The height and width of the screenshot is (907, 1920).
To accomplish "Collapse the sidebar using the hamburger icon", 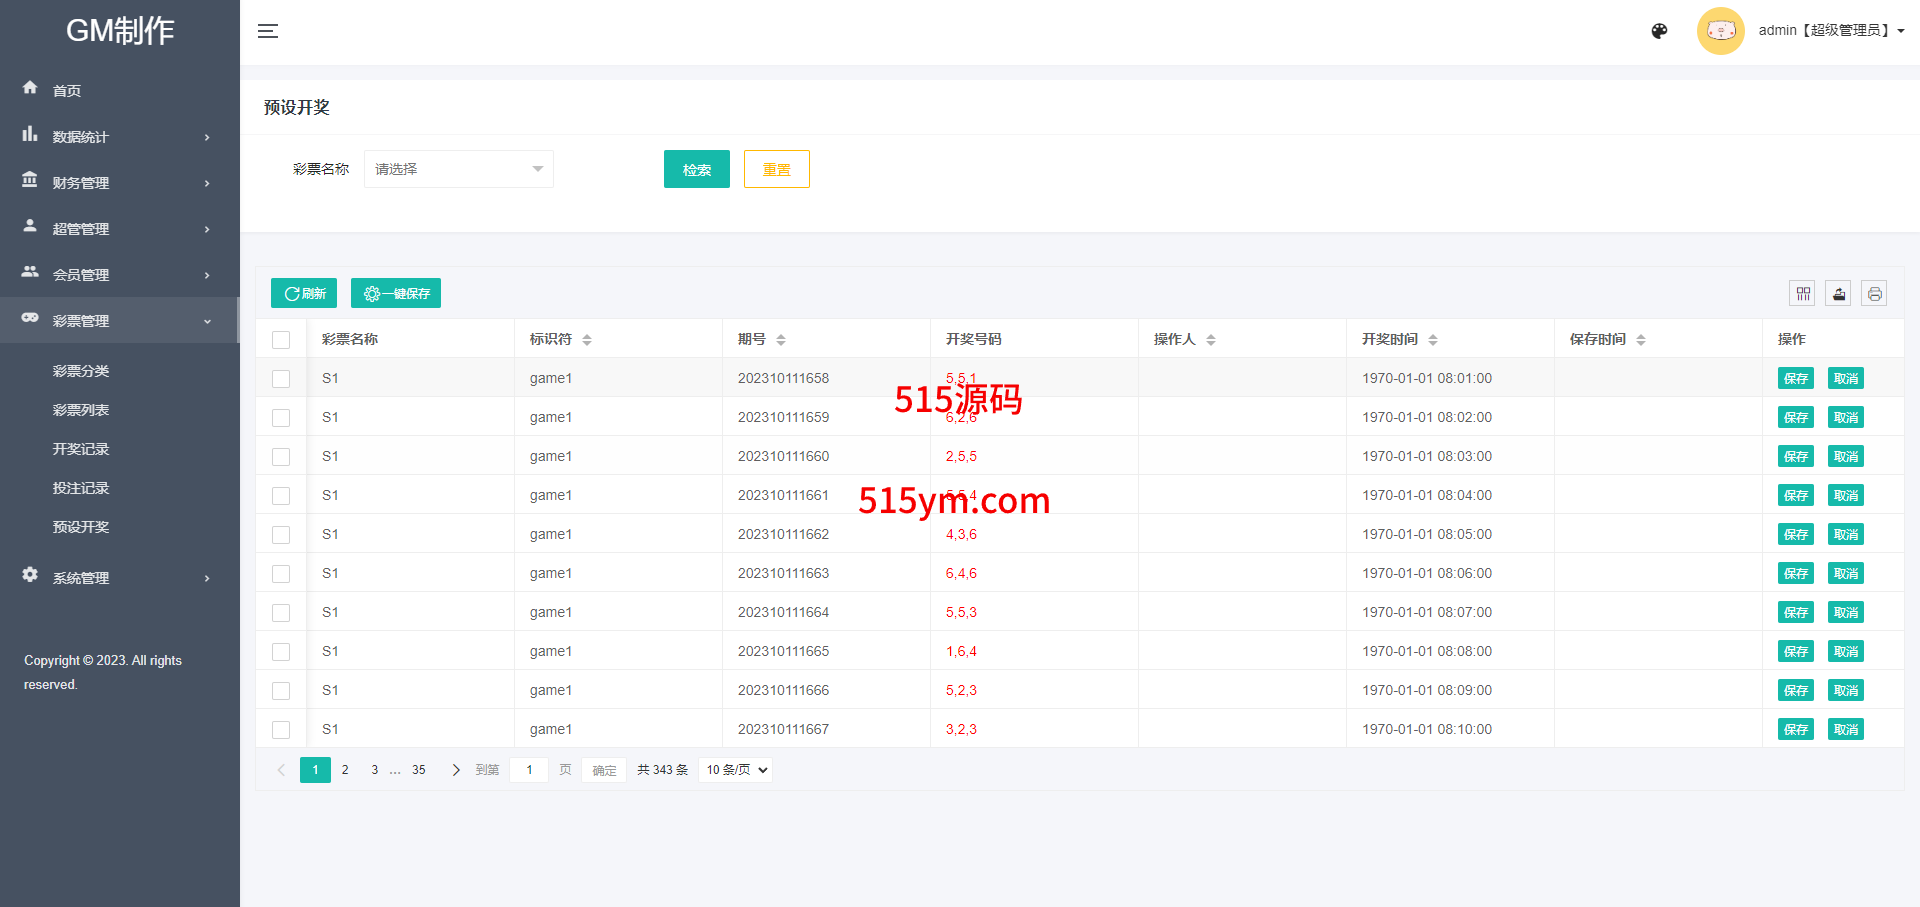I will pos(267,31).
